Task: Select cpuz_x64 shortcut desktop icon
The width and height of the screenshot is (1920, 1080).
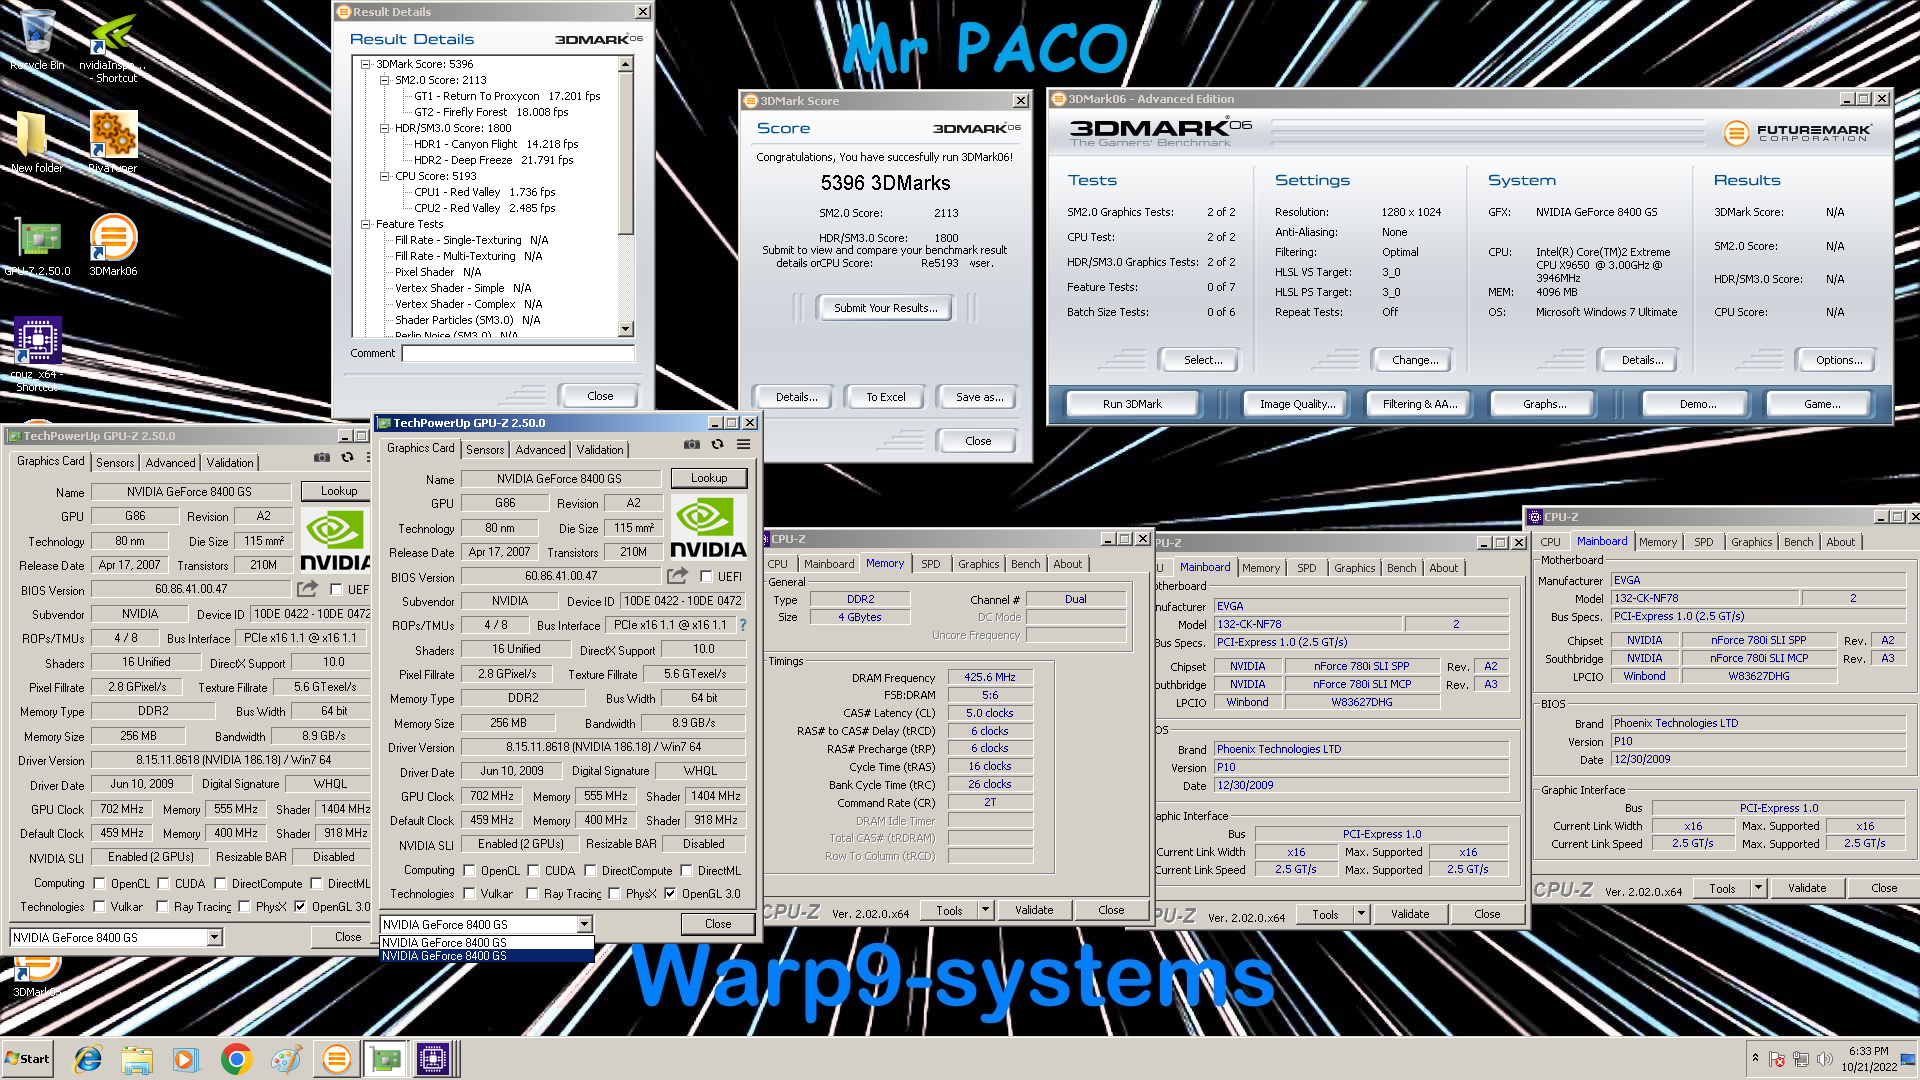Action: (x=37, y=354)
